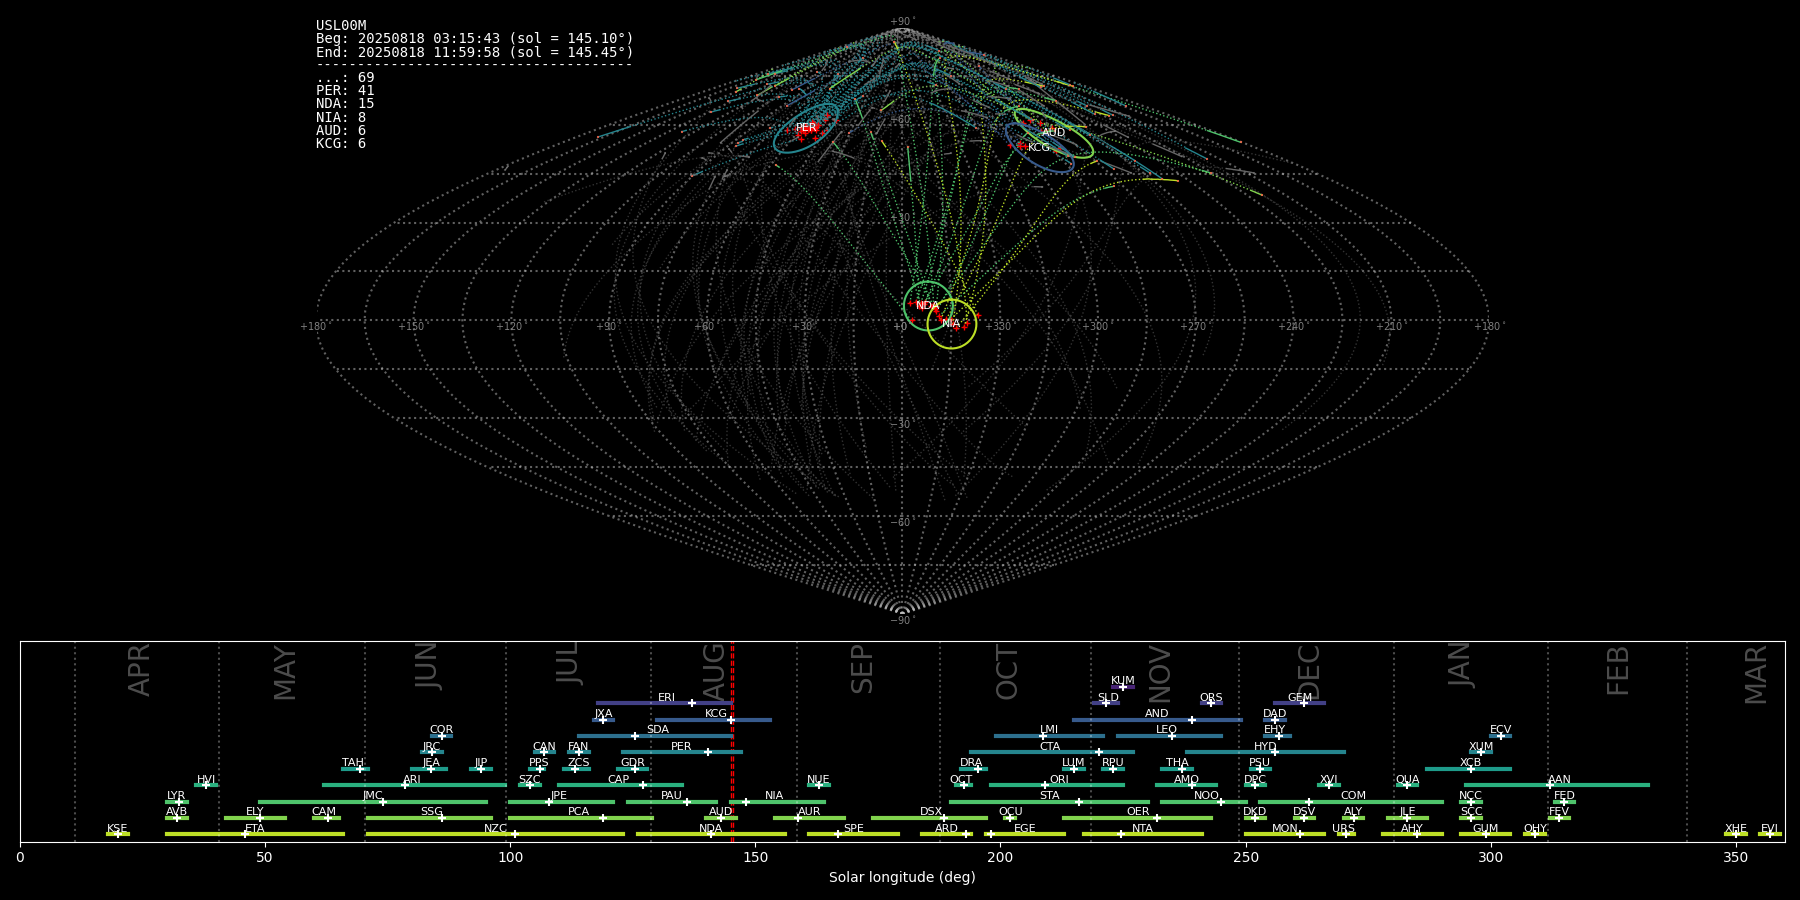The image size is (1800, 900).
Task: Click the AAN shower label in timeline
Action: (1559, 779)
